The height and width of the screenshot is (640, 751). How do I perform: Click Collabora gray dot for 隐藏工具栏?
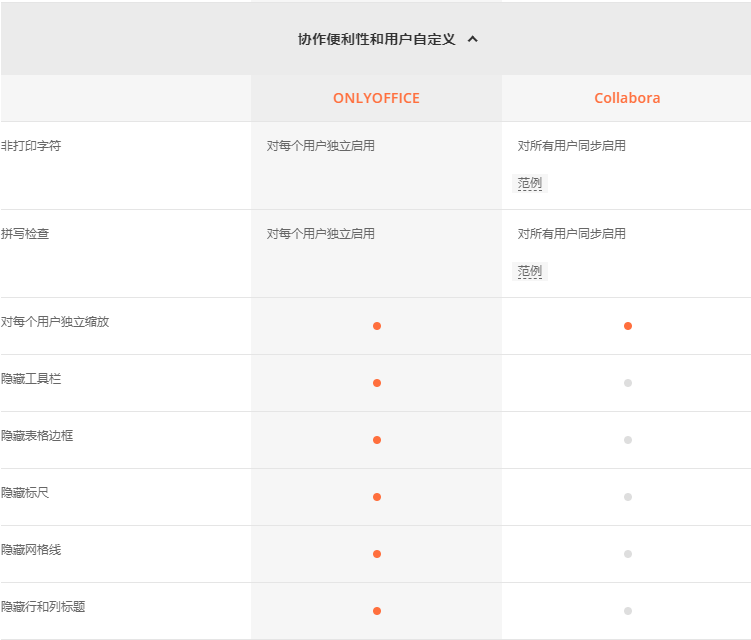(628, 383)
